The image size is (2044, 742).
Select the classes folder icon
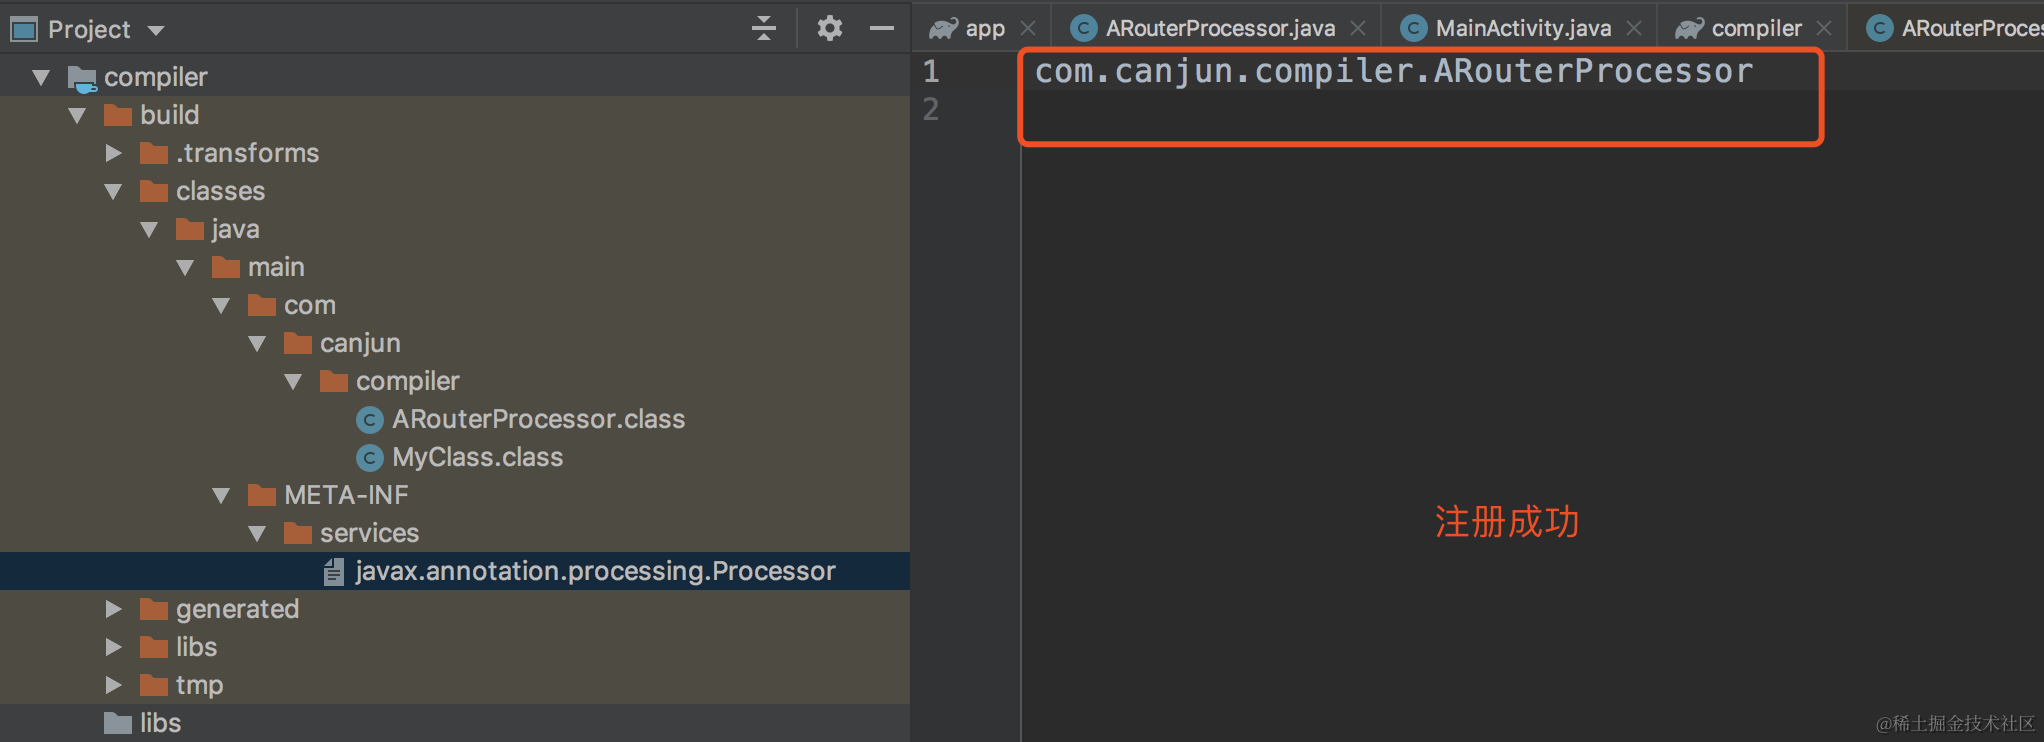154,191
